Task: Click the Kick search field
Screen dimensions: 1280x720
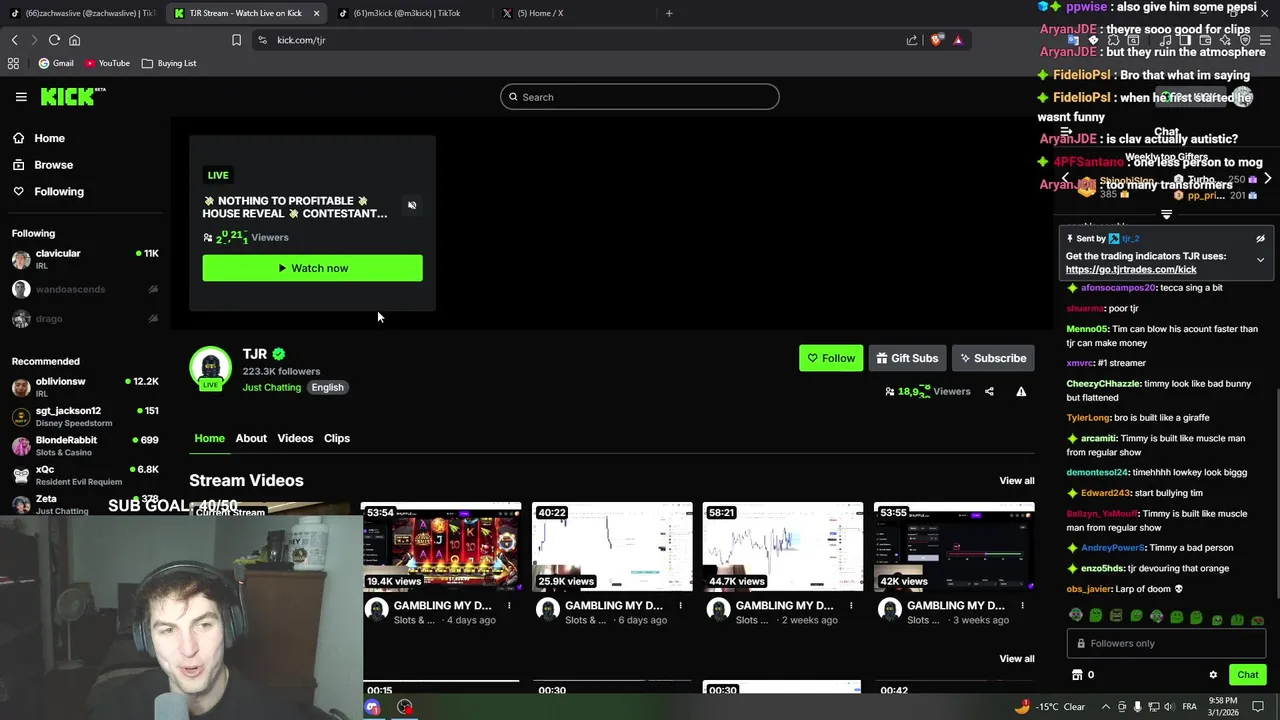Action: tap(640, 97)
